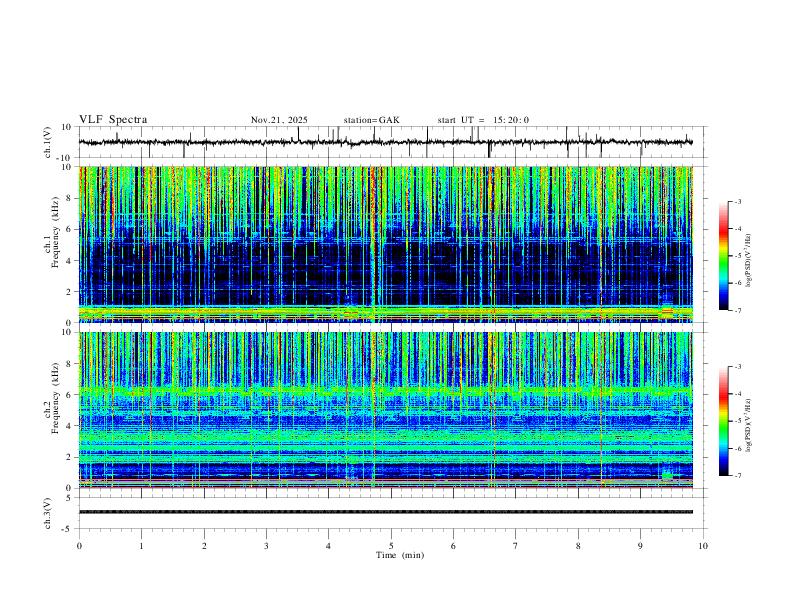Click time axis tick label '10'

tap(703, 546)
